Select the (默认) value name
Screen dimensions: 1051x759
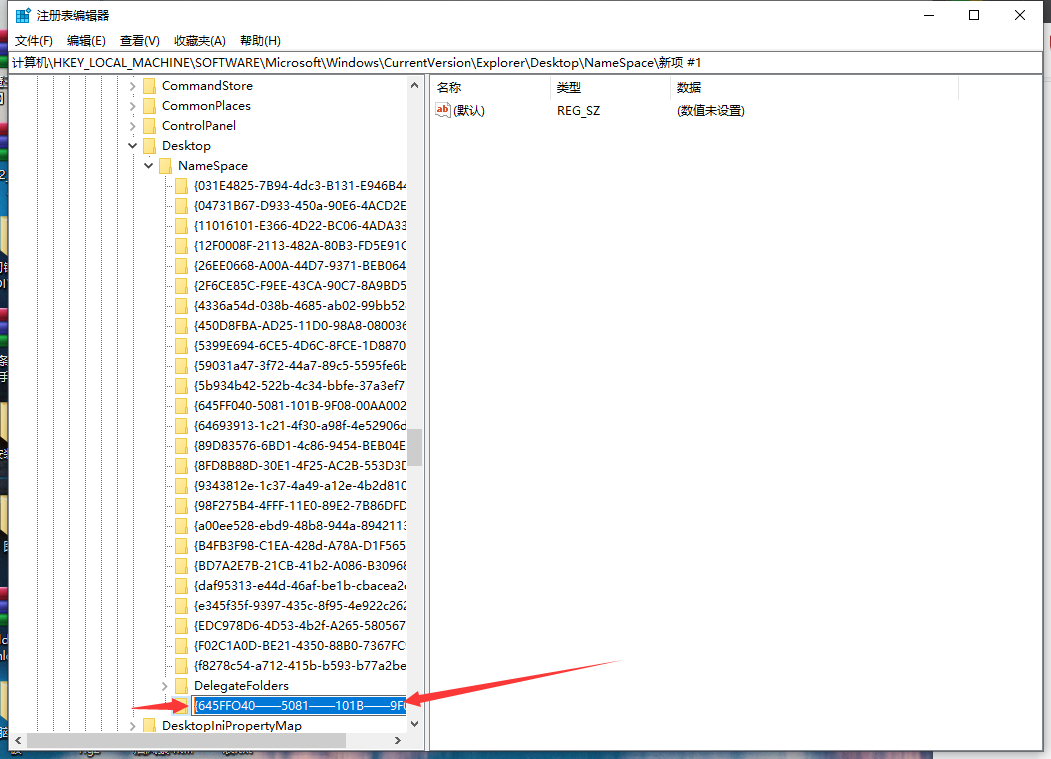coord(469,111)
